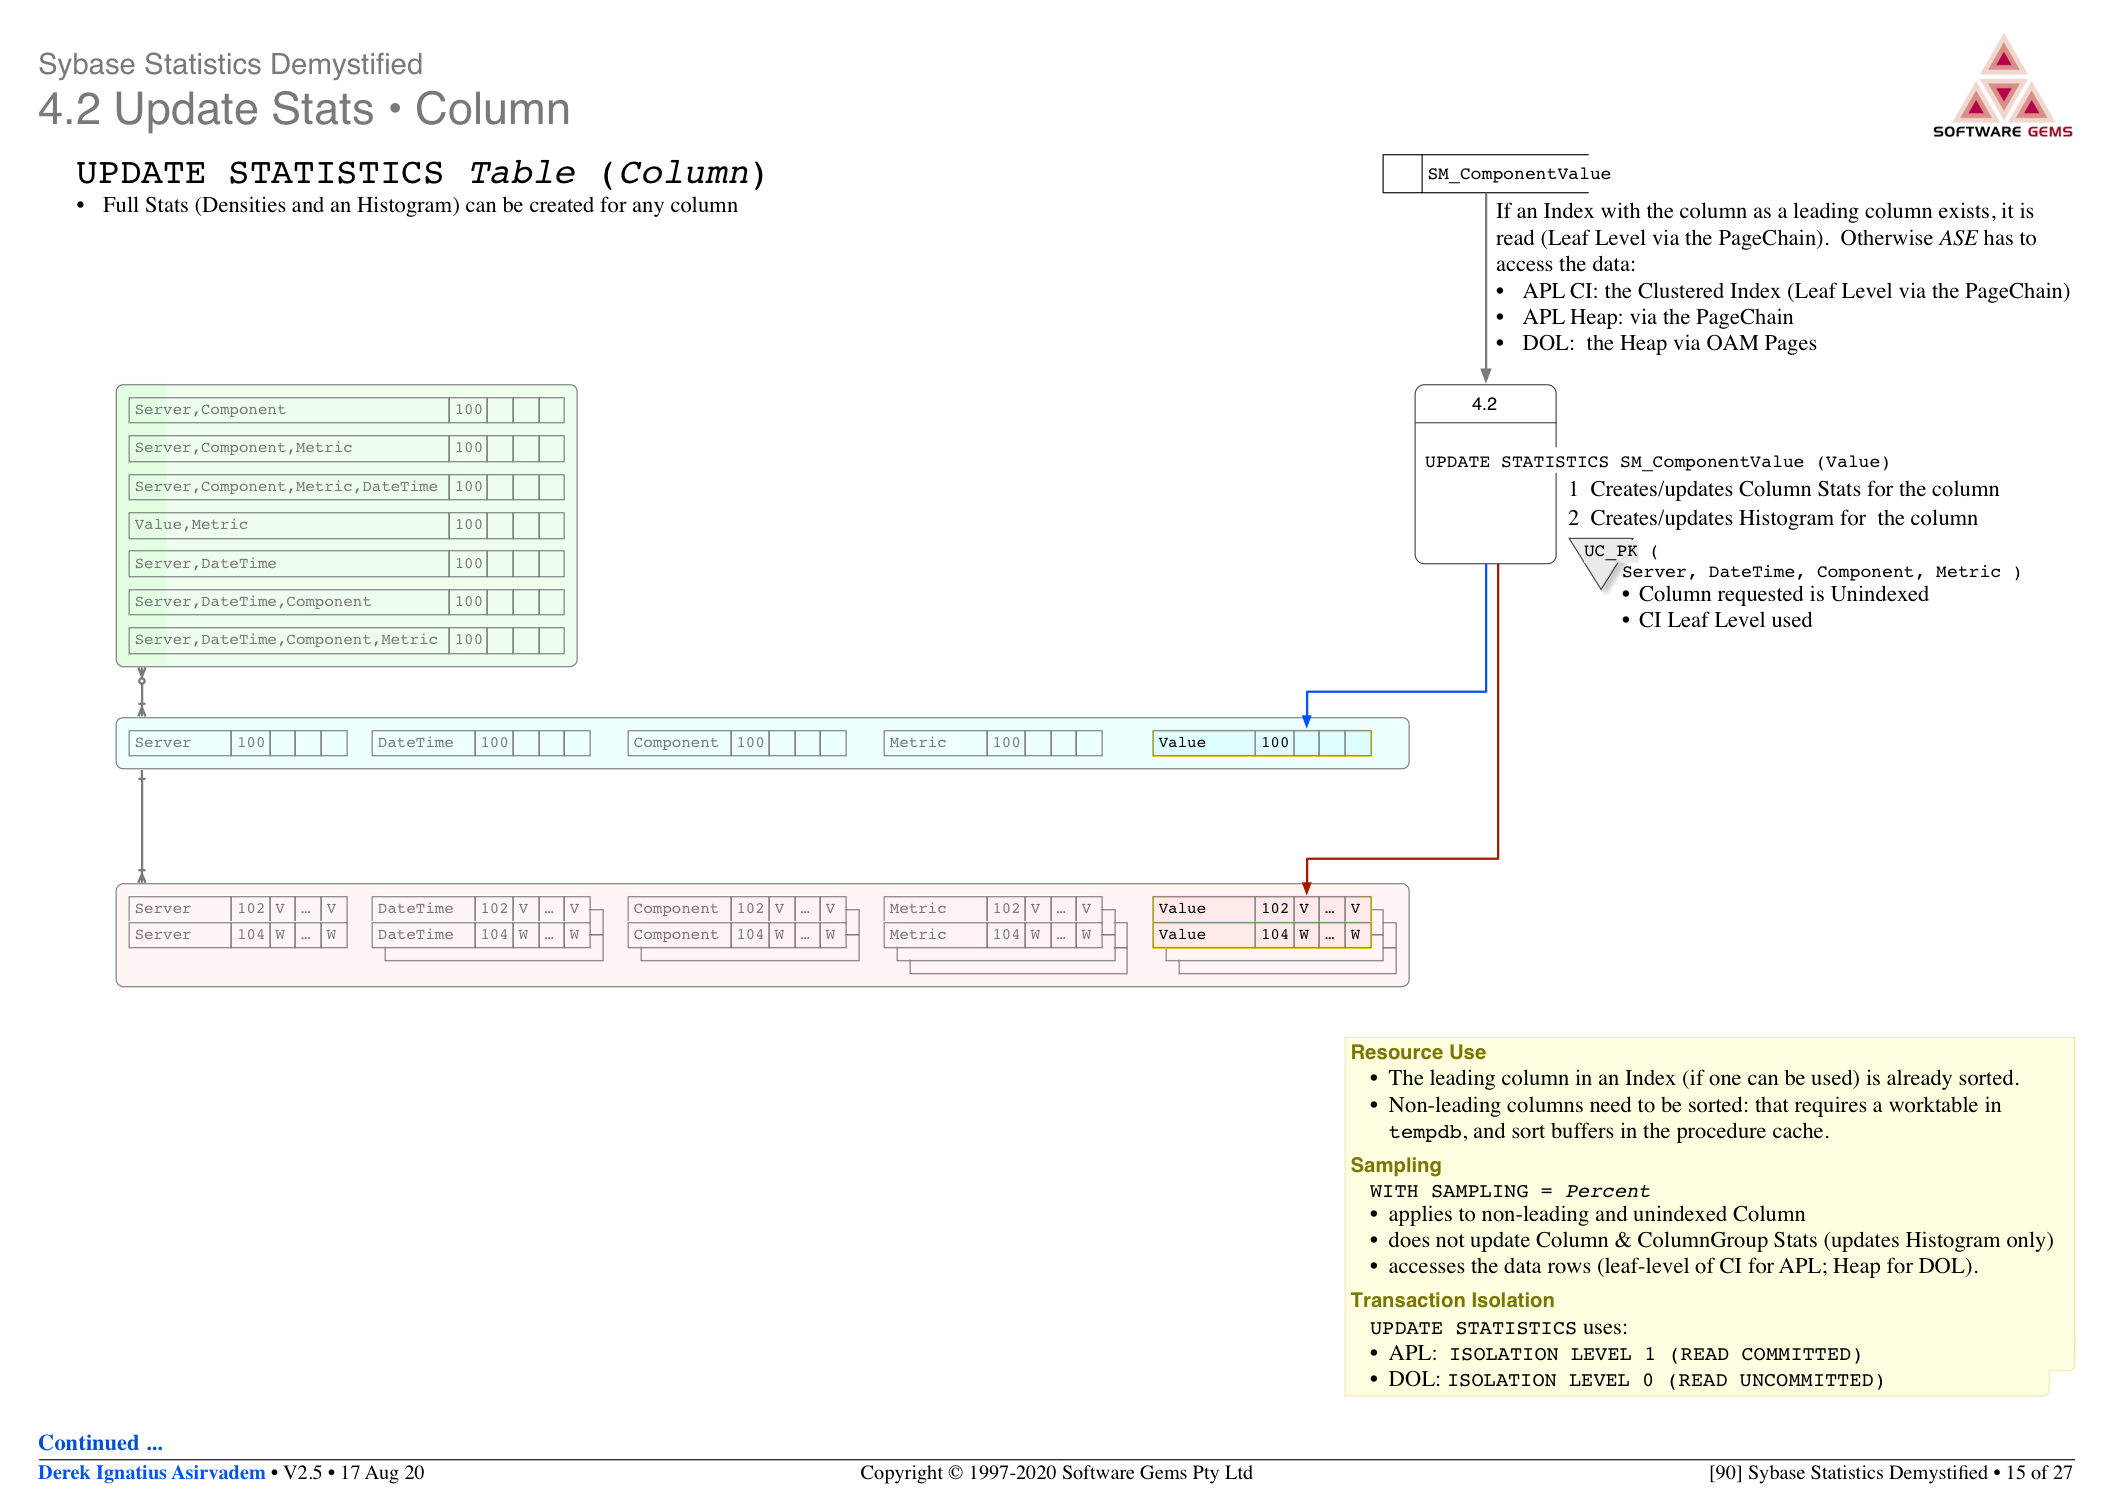Click the APL CI Clustered Index bullet
The width and height of the screenshot is (2112, 1492).
tap(1783, 291)
